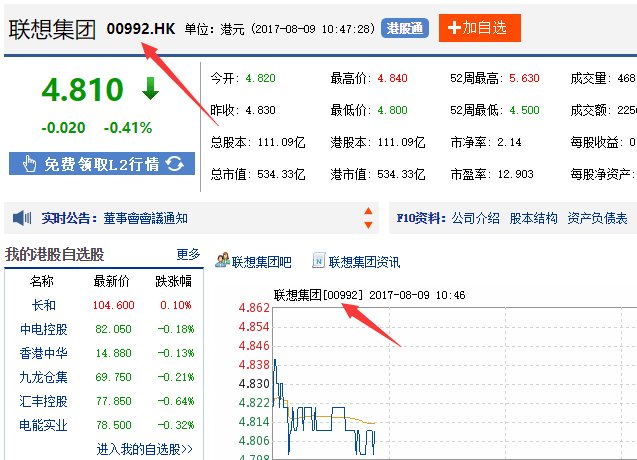637x460 pixels.
Task: Open 公司介绍 F10 link
Action: tap(476, 219)
